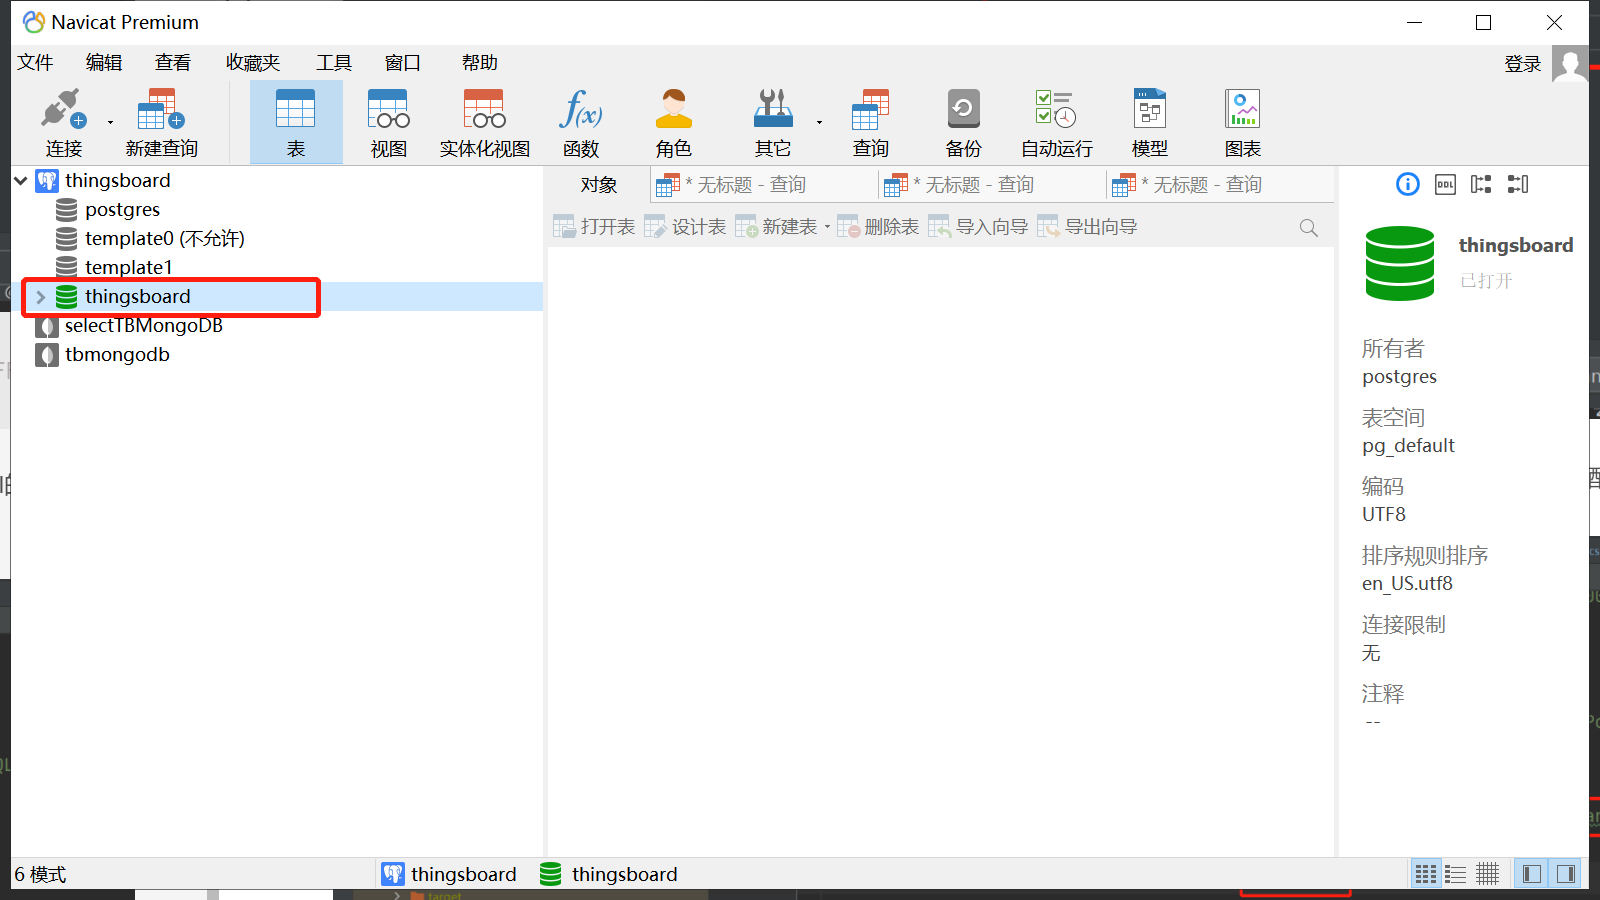Select the Table (表) toolbar button
The width and height of the screenshot is (1600, 900).
(x=296, y=122)
